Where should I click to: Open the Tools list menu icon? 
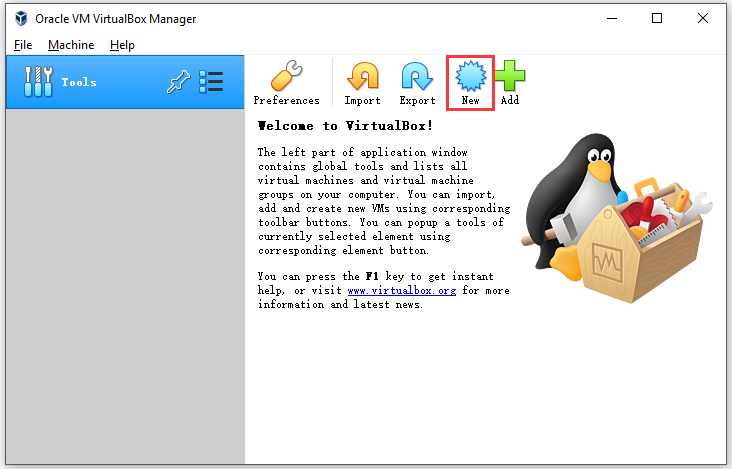211,82
